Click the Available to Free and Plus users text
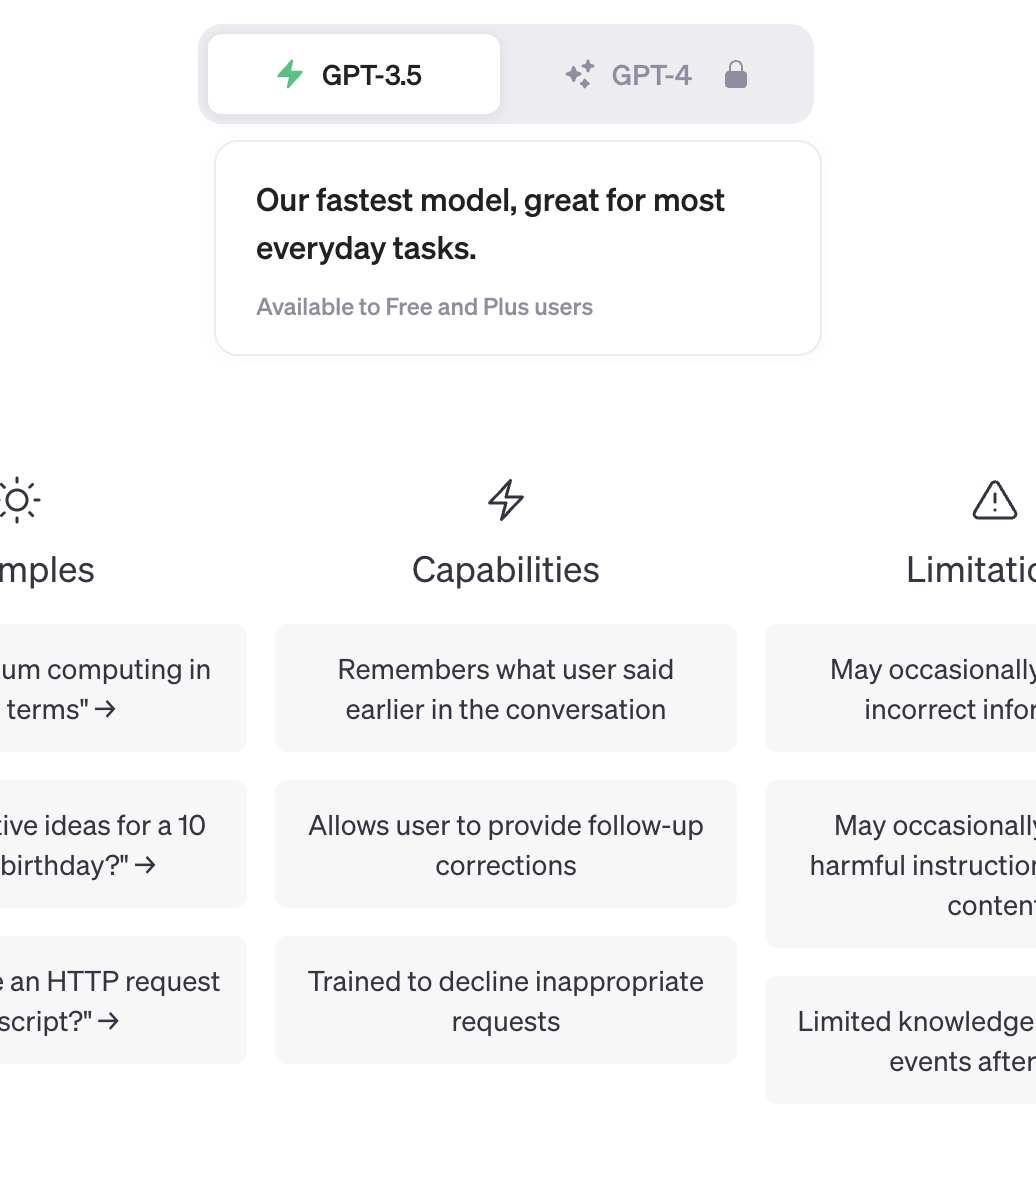 424,307
